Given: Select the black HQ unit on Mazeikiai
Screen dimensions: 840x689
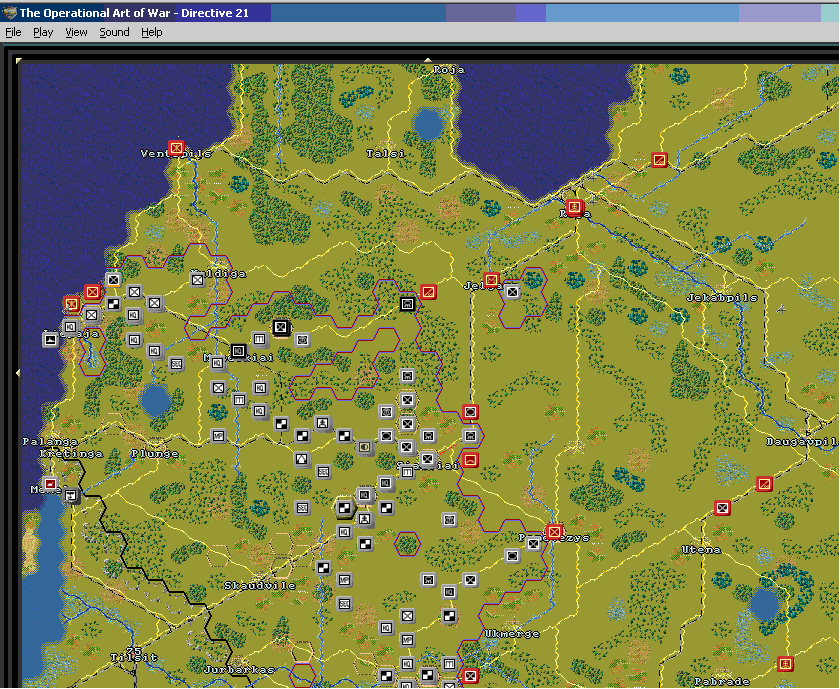Looking at the screenshot, I should (239, 351).
